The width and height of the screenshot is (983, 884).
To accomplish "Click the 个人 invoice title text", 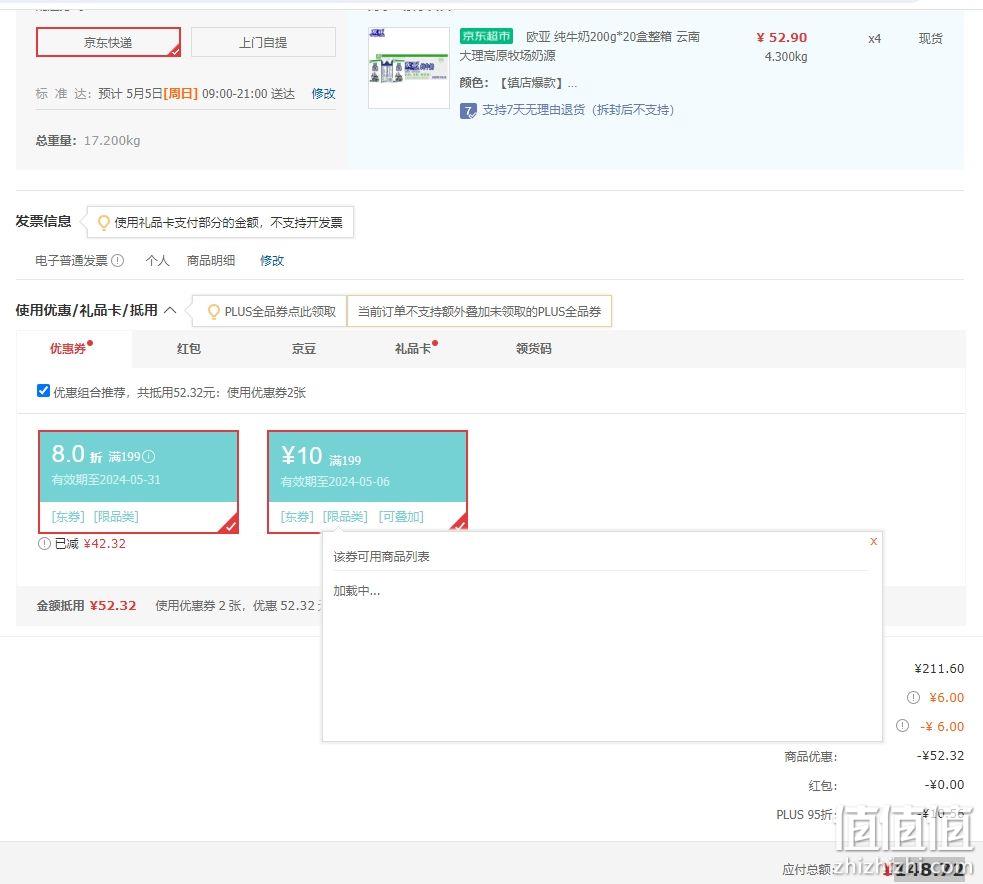I will point(157,260).
